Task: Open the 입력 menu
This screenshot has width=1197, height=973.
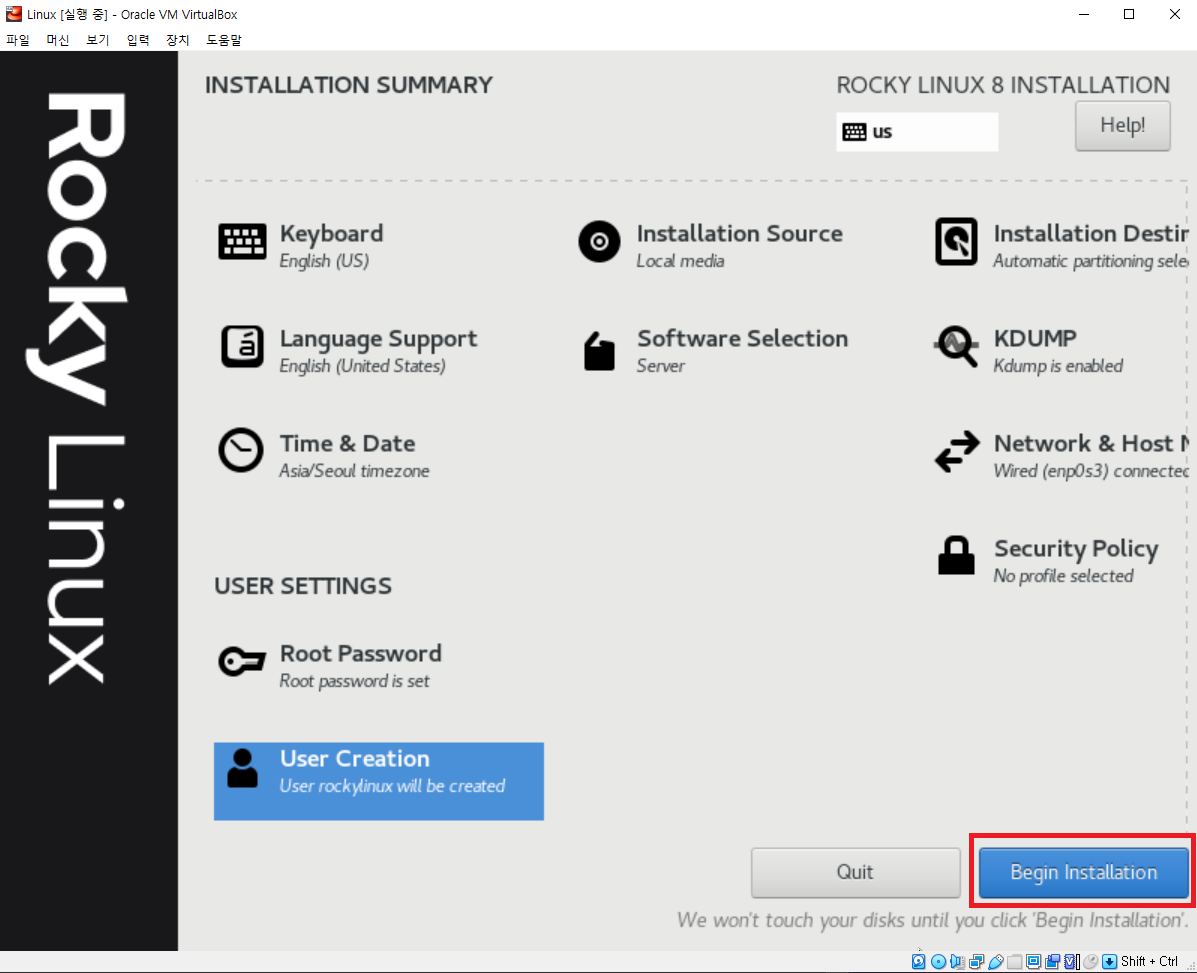Action: [138, 40]
